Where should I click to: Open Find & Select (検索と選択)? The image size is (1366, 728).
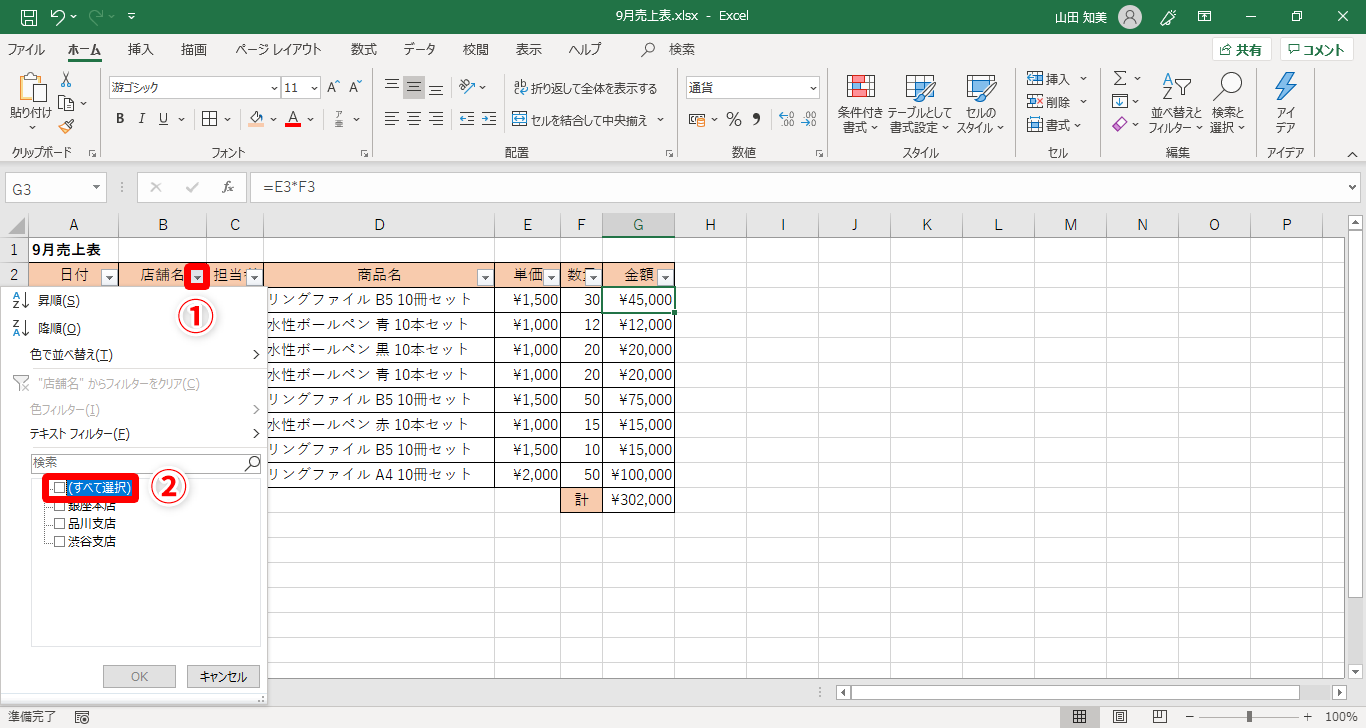coord(1227,104)
